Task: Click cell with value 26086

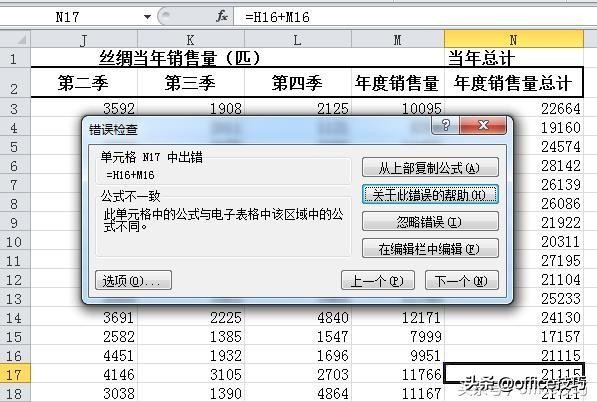Action: pos(548,204)
